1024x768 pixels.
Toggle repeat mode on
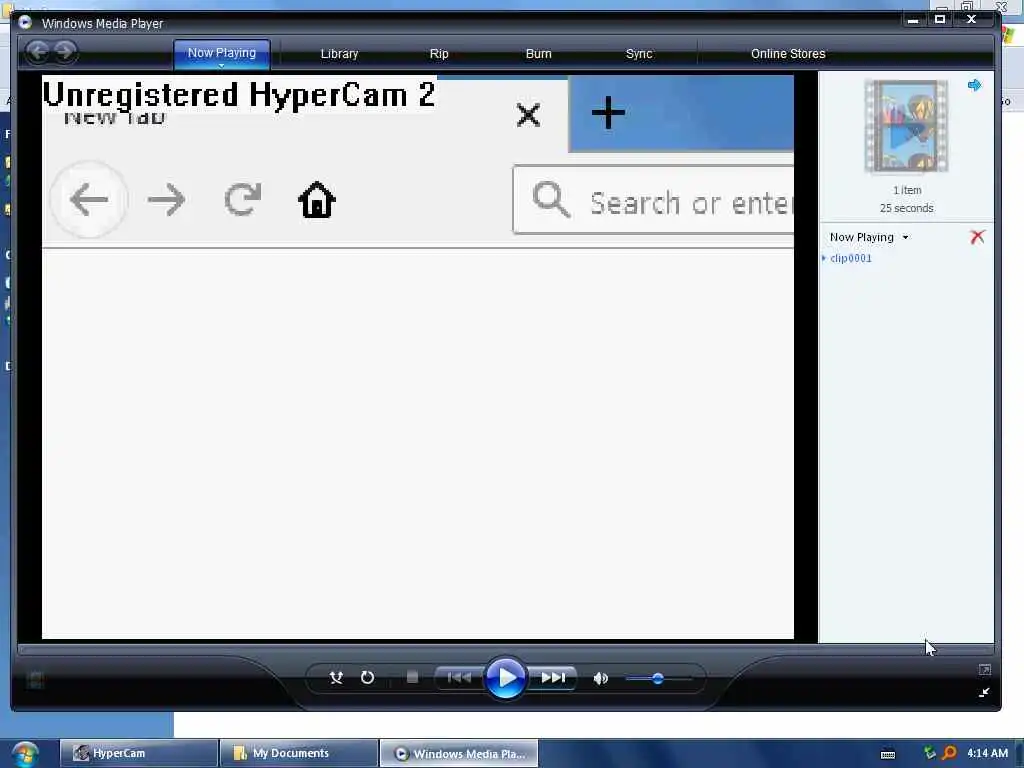coord(368,678)
